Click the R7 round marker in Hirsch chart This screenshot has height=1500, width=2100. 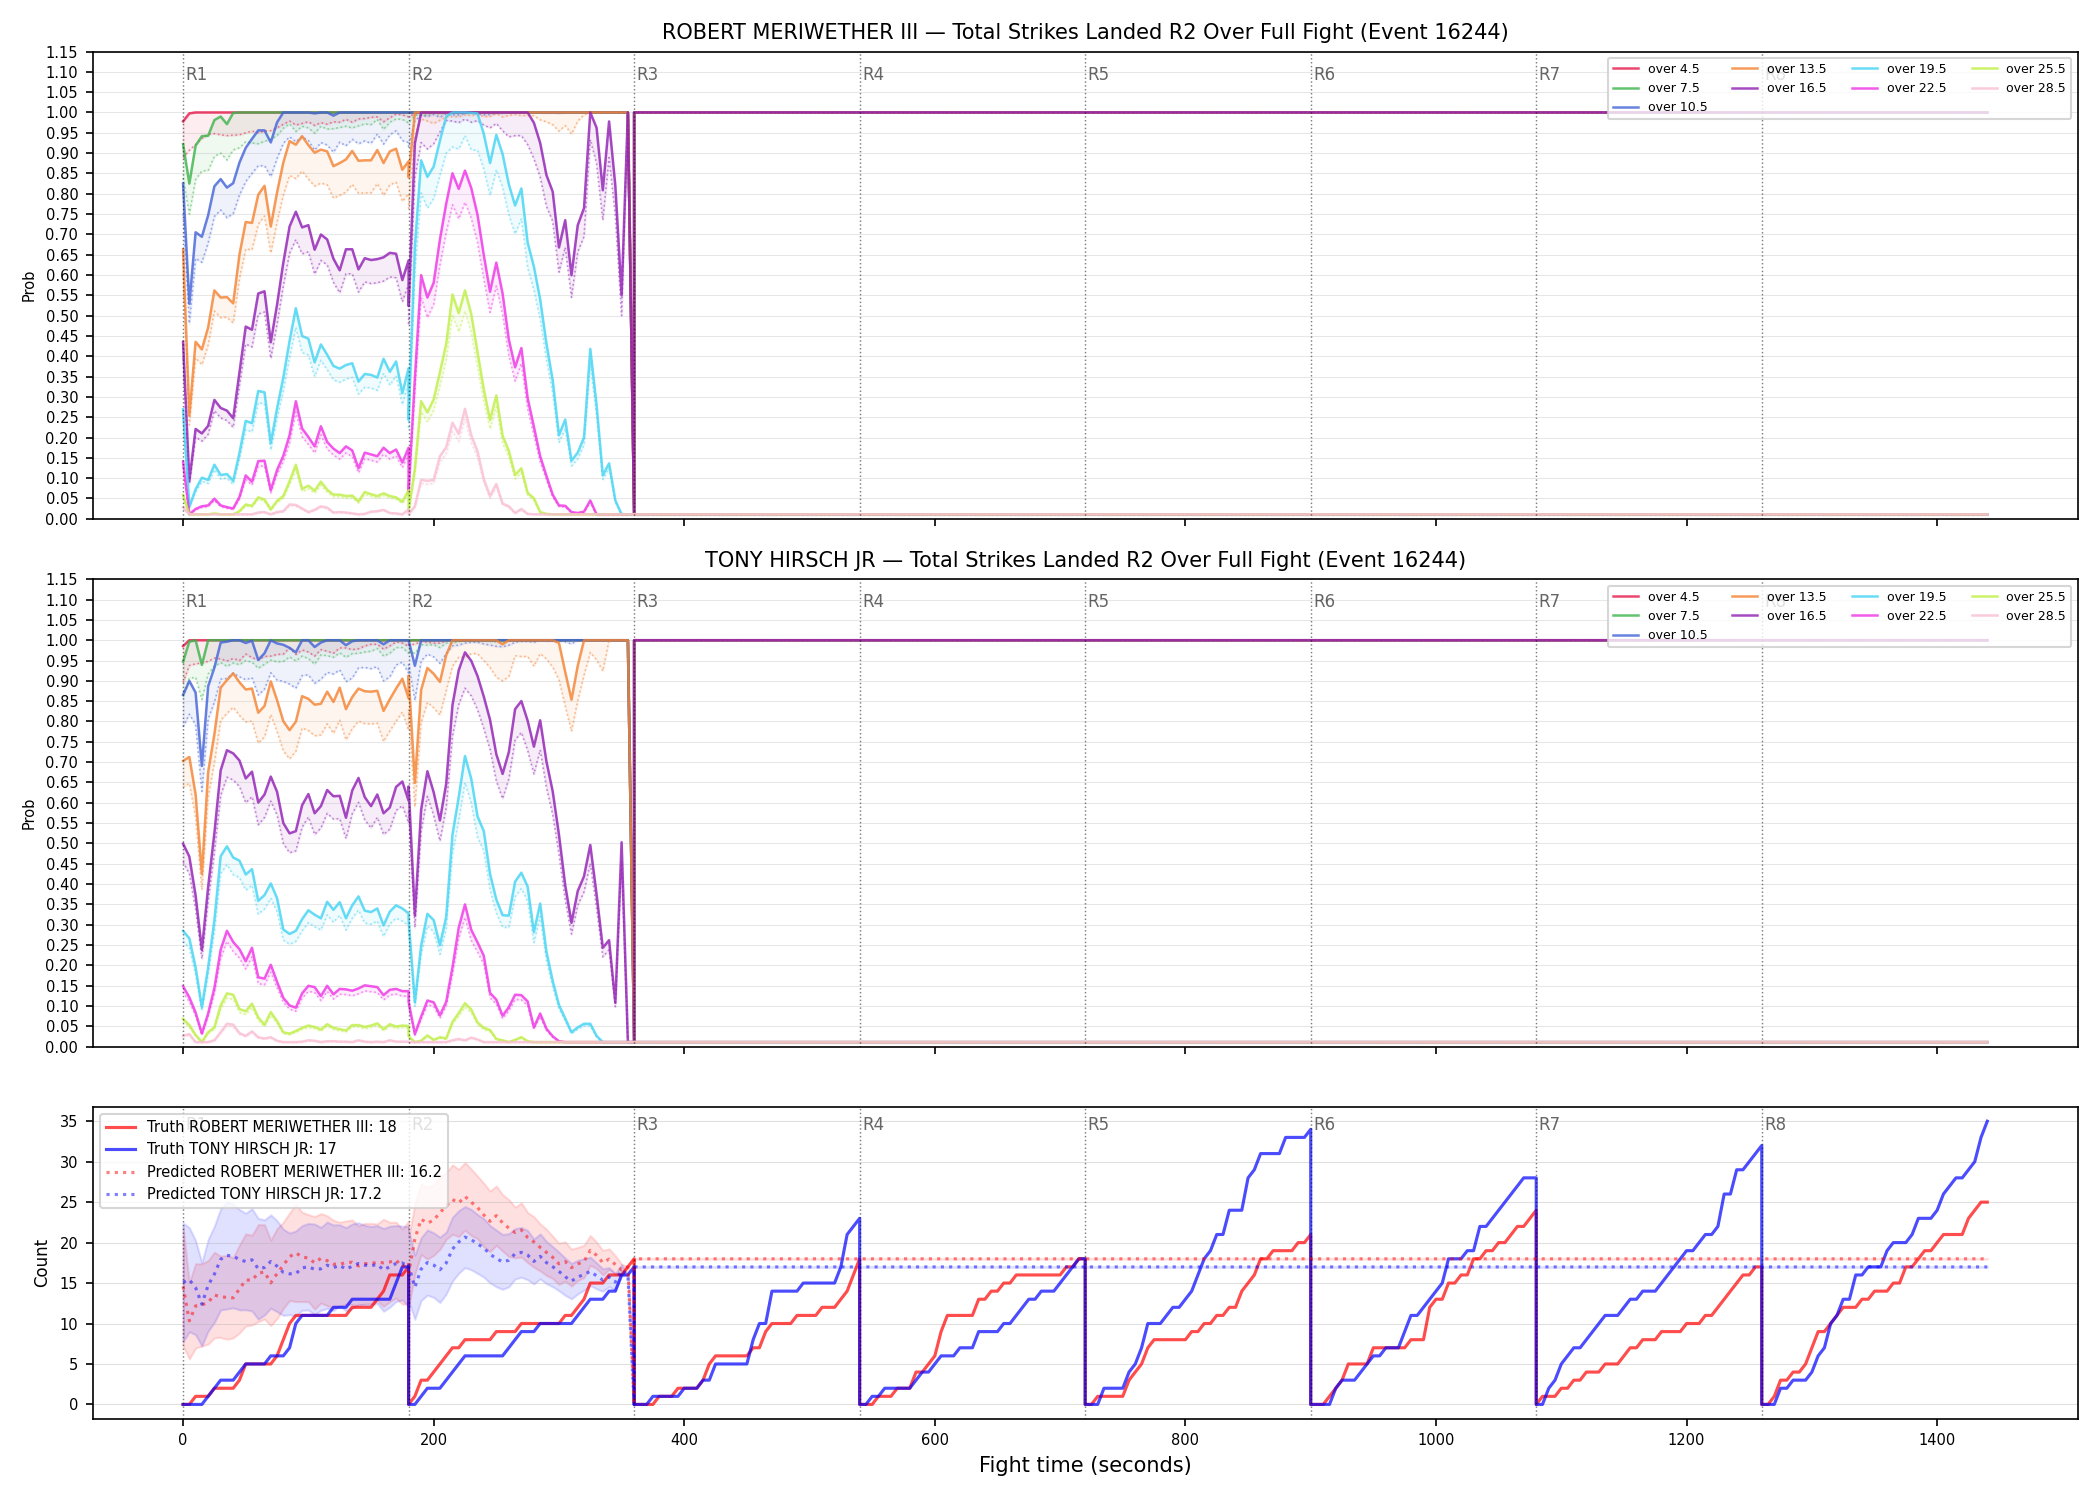tap(1549, 601)
